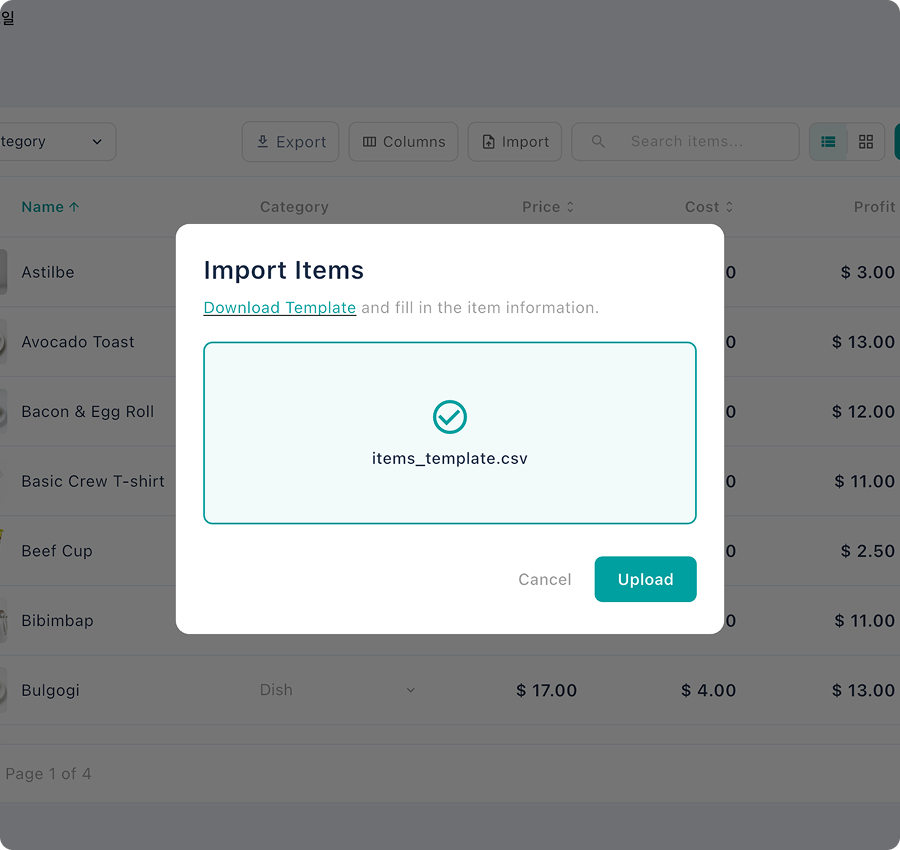This screenshot has width=900, height=850.
Task: Click Astilbe's $ 3.00 profit value
Action: coord(868,272)
